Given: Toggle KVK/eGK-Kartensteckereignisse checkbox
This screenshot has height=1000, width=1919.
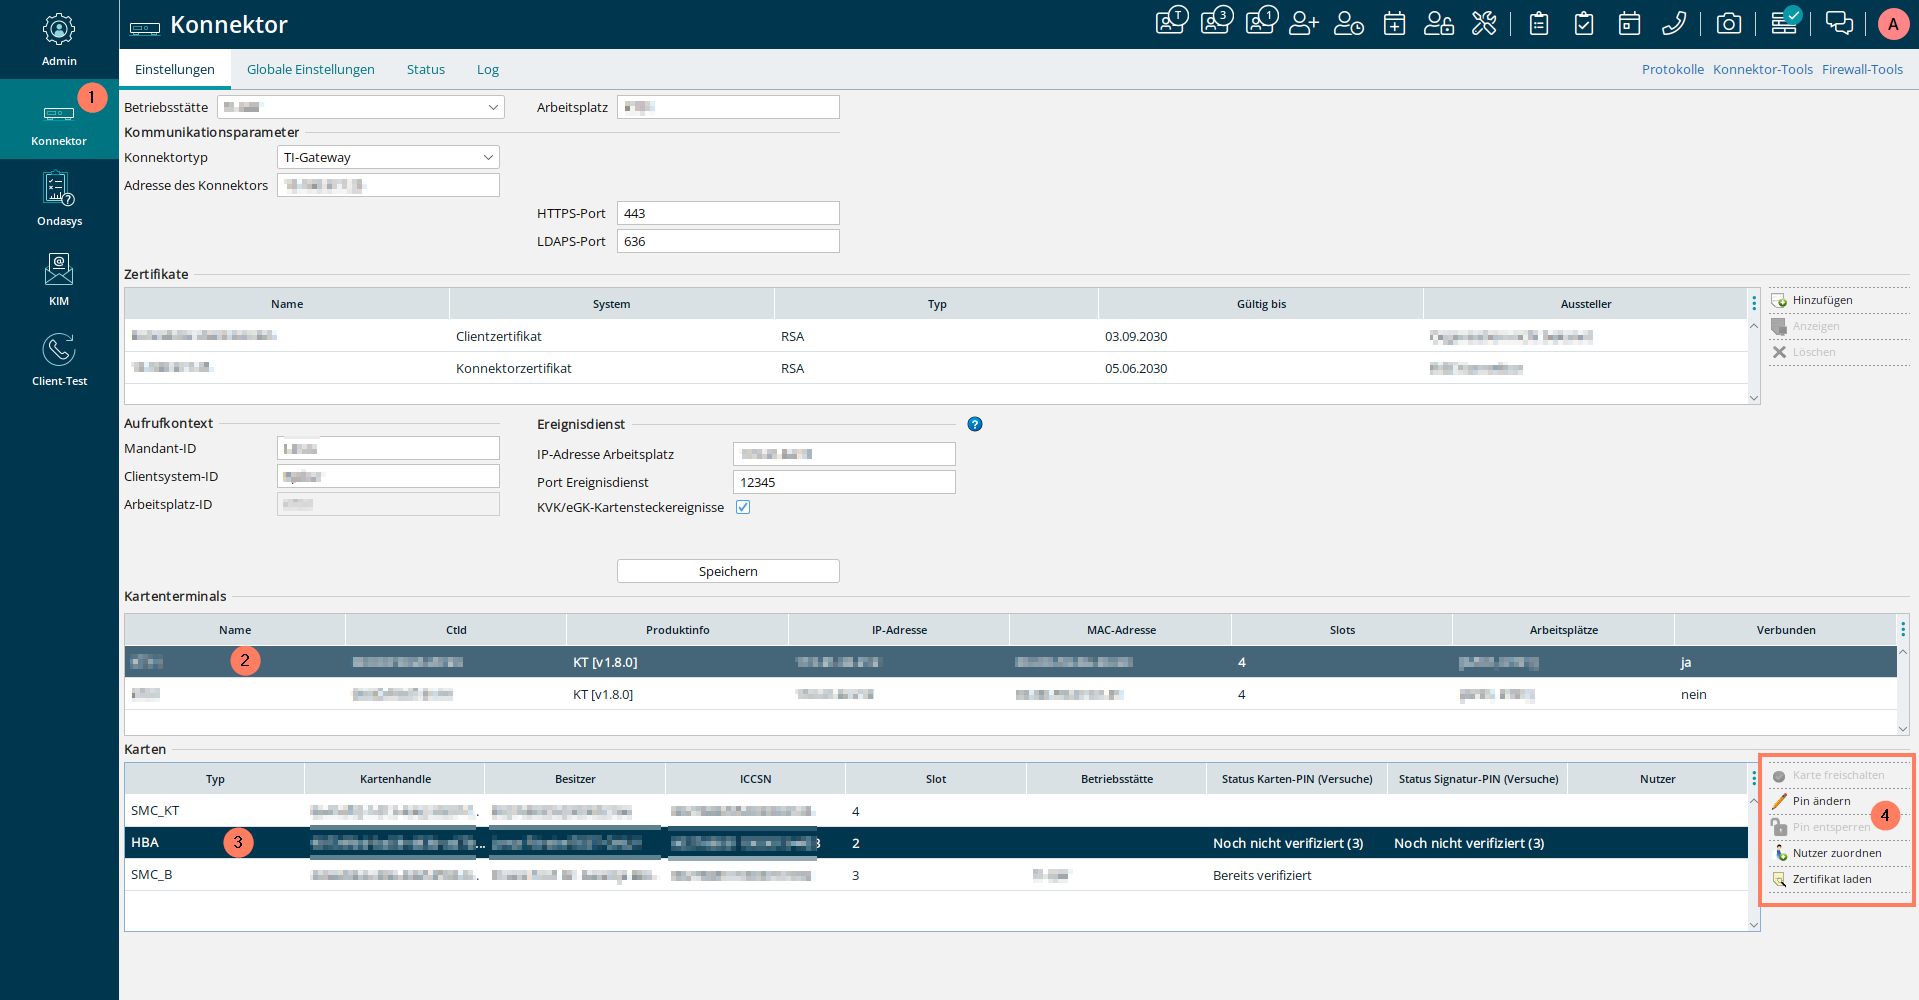Looking at the screenshot, I should pyautogui.click(x=743, y=507).
